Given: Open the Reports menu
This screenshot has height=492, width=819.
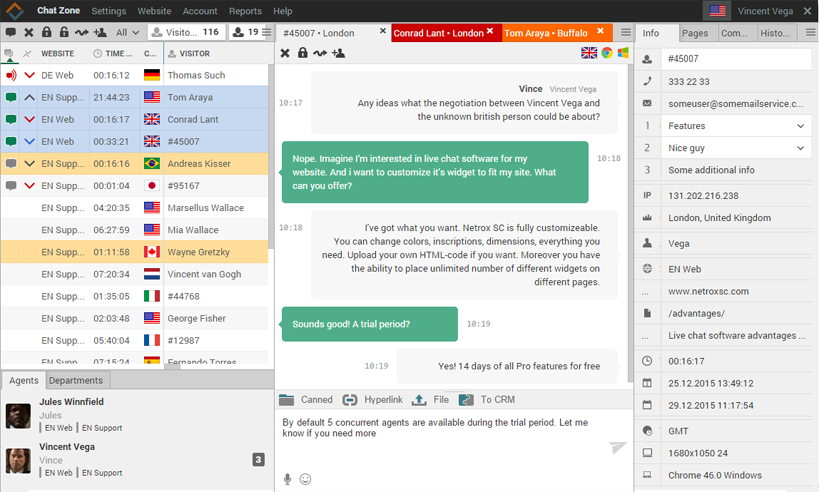Looking at the screenshot, I should 245,11.
